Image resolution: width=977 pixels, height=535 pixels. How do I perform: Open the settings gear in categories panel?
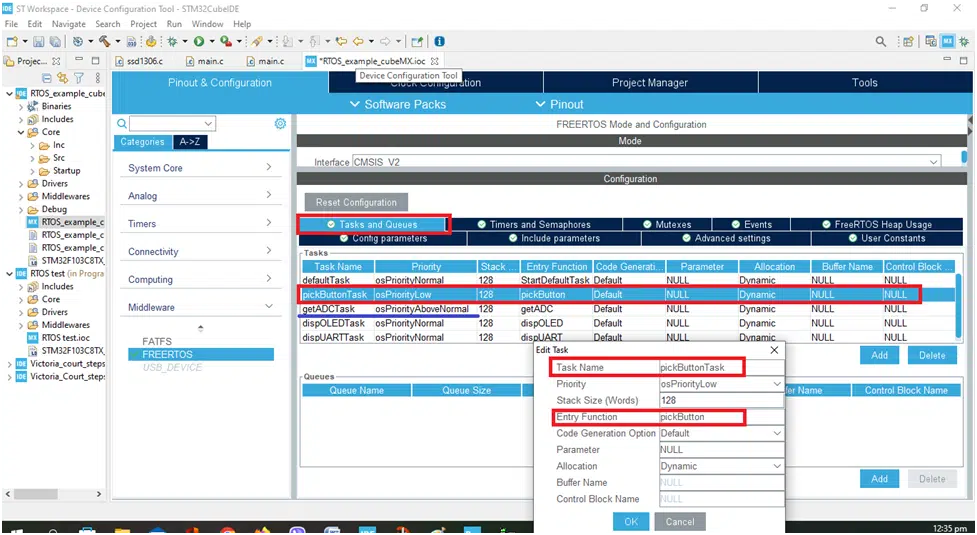click(280, 123)
